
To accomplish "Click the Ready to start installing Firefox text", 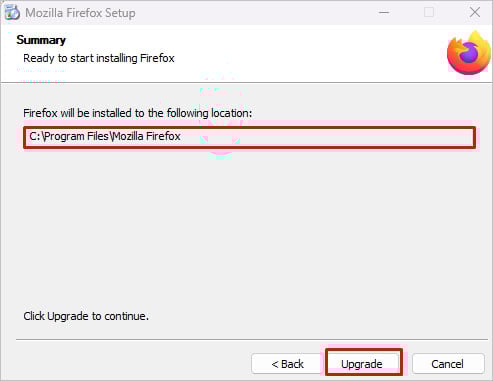I will [x=99, y=58].
